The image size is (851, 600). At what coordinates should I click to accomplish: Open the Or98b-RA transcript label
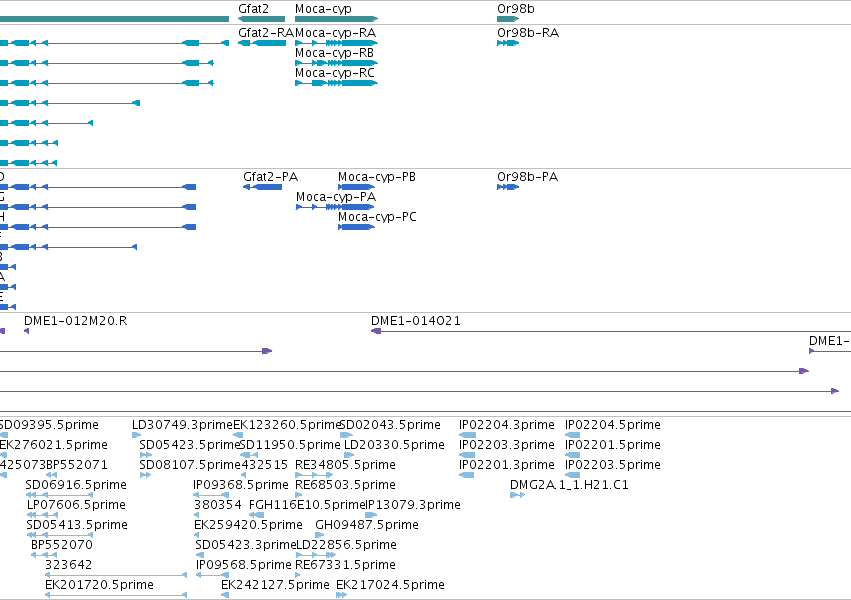coord(528,33)
